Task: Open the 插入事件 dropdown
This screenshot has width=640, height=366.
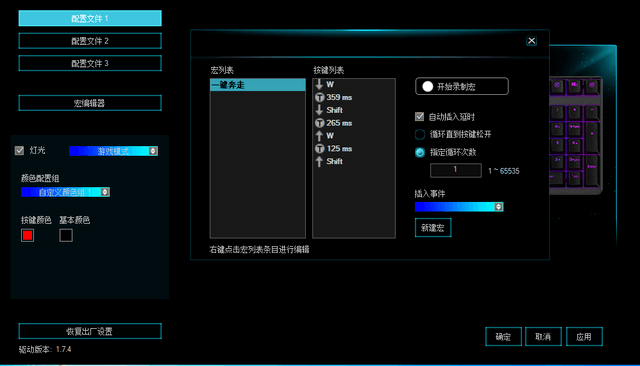Action: coord(459,207)
